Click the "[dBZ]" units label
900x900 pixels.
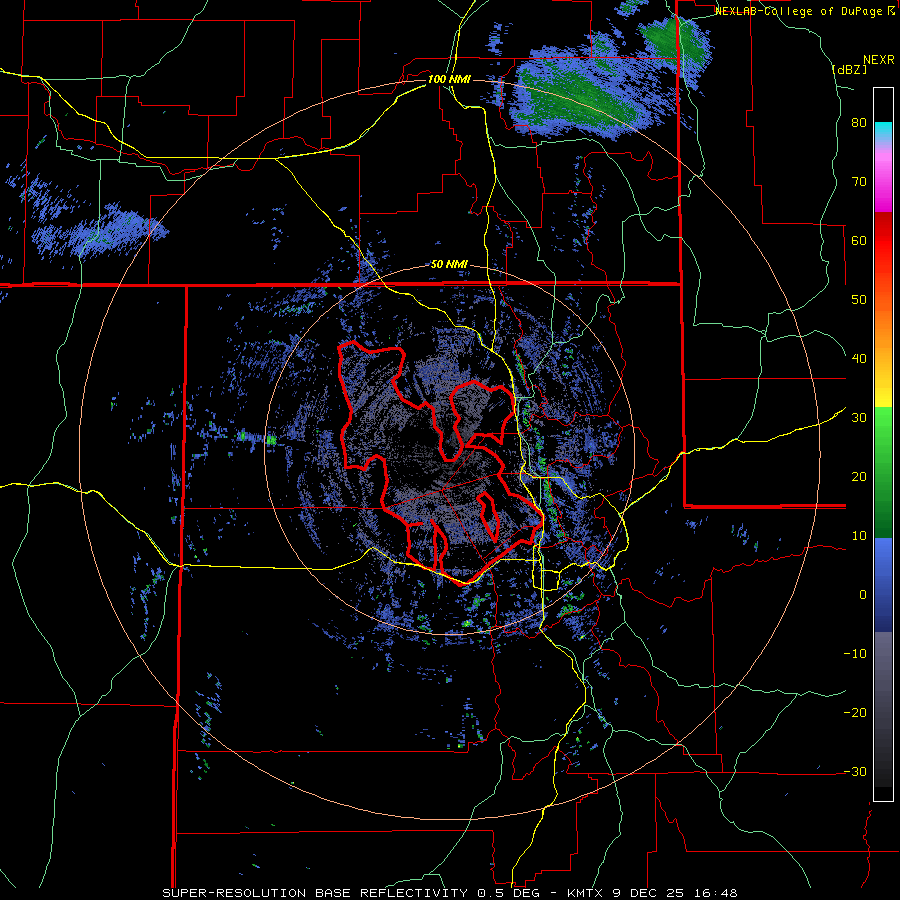pos(850,69)
